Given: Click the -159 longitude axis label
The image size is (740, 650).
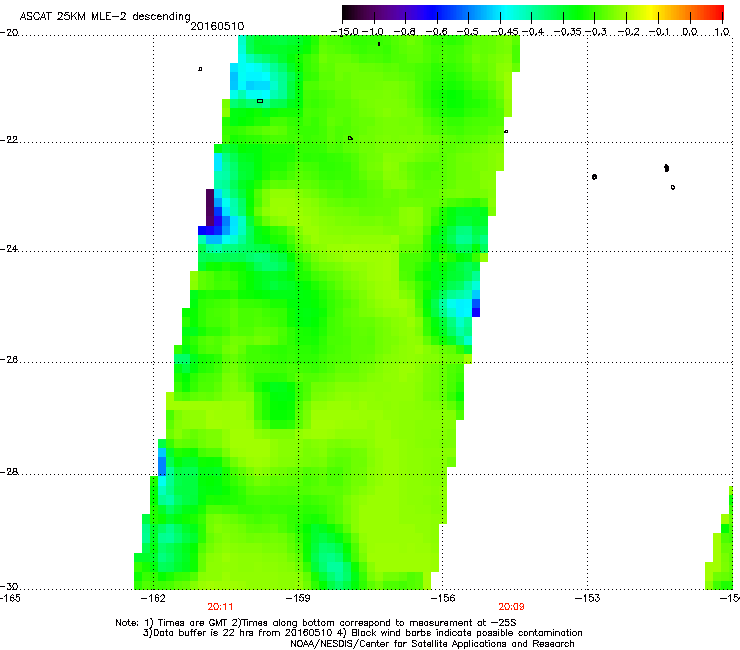Looking at the screenshot, I should pos(298,598).
